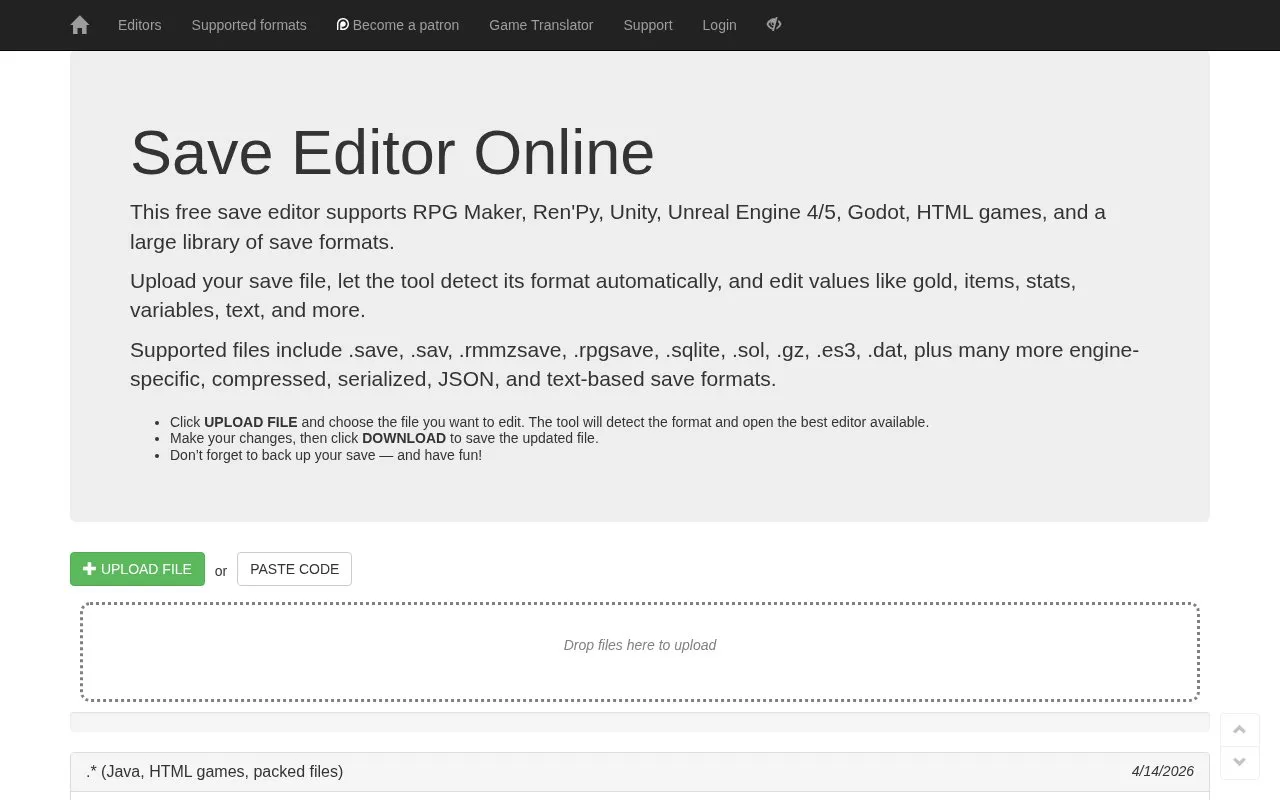The height and width of the screenshot is (800, 1280).
Task: Open the Login page
Action: click(x=719, y=25)
